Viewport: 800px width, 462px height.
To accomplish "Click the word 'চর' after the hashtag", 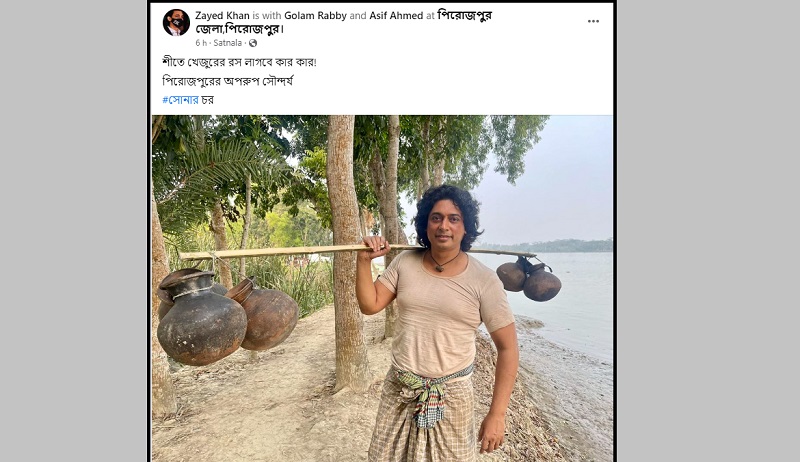I will tap(207, 100).
